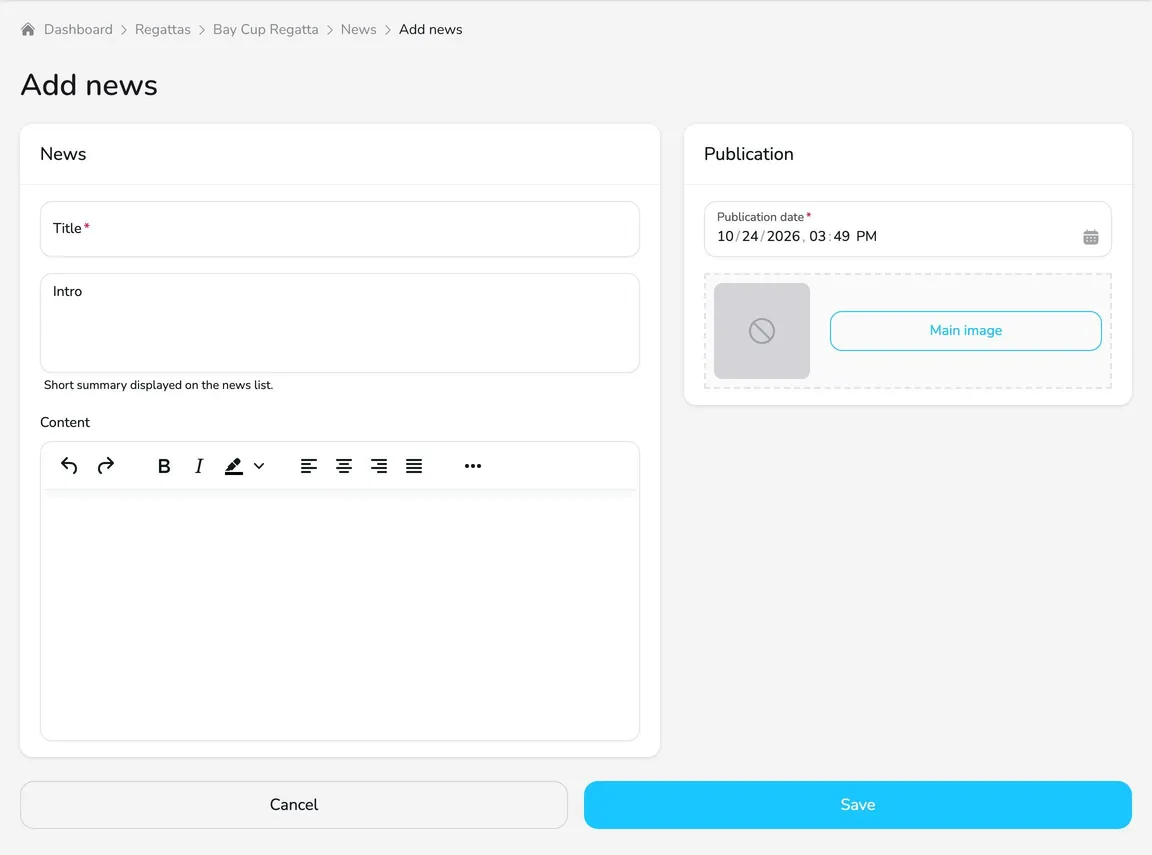Select the minutes 49 in publication date
Screen dimensions: 1152x855
[841, 237]
